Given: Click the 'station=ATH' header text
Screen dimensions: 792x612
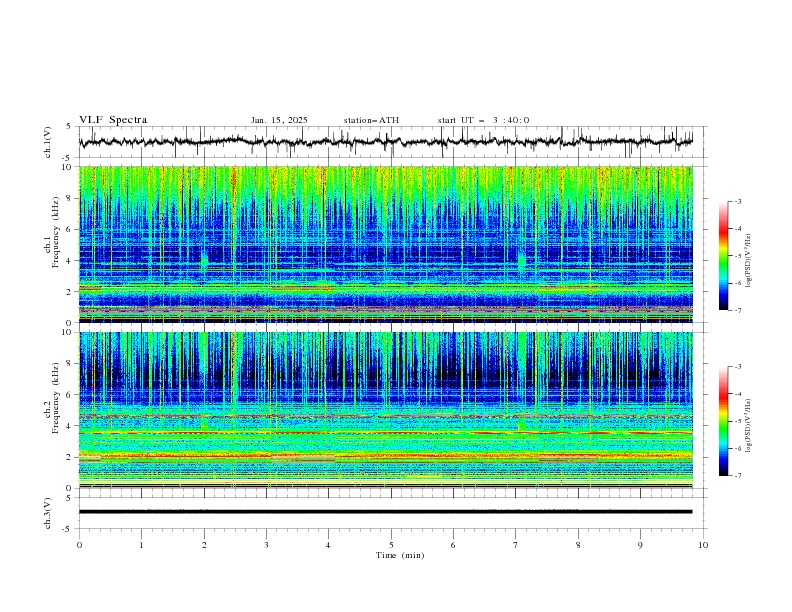Looking at the screenshot, I should pyautogui.click(x=371, y=120).
